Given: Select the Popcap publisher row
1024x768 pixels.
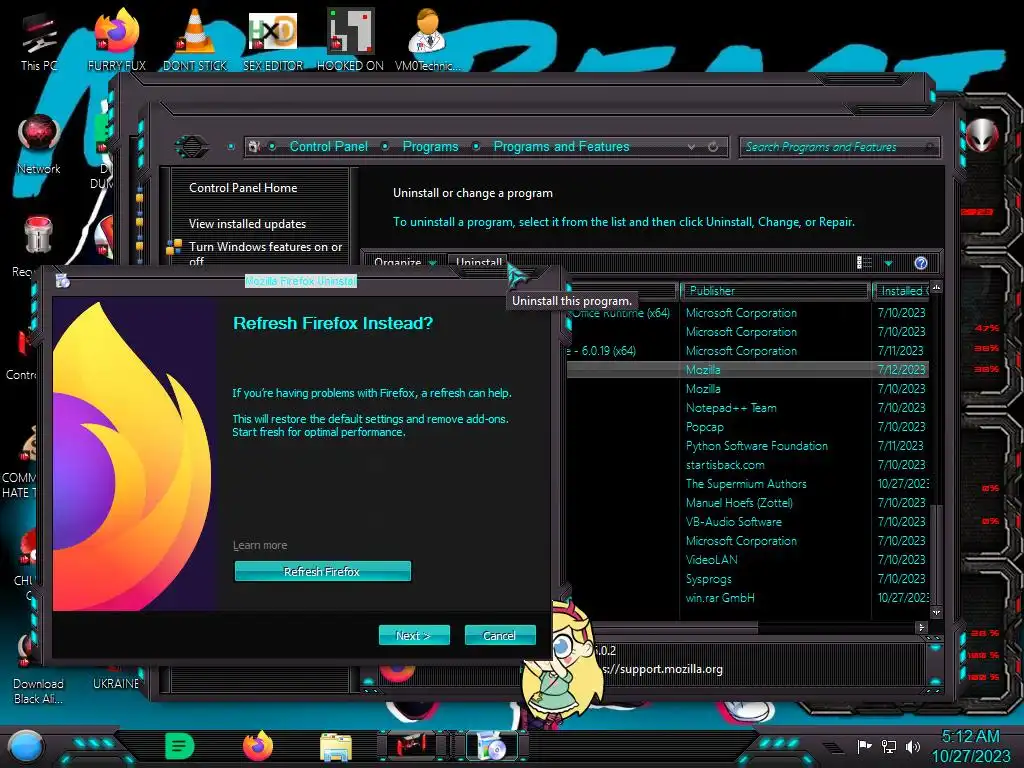Looking at the screenshot, I should point(748,426).
